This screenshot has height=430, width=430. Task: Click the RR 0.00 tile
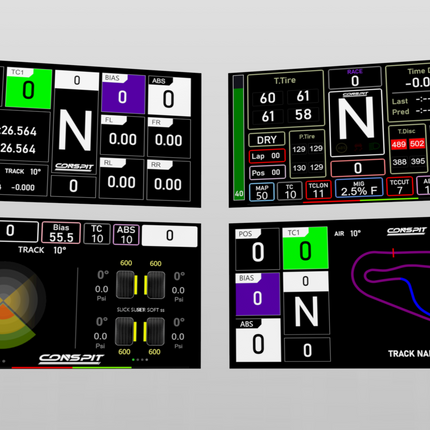pyautogui.click(x=168, y=181)
